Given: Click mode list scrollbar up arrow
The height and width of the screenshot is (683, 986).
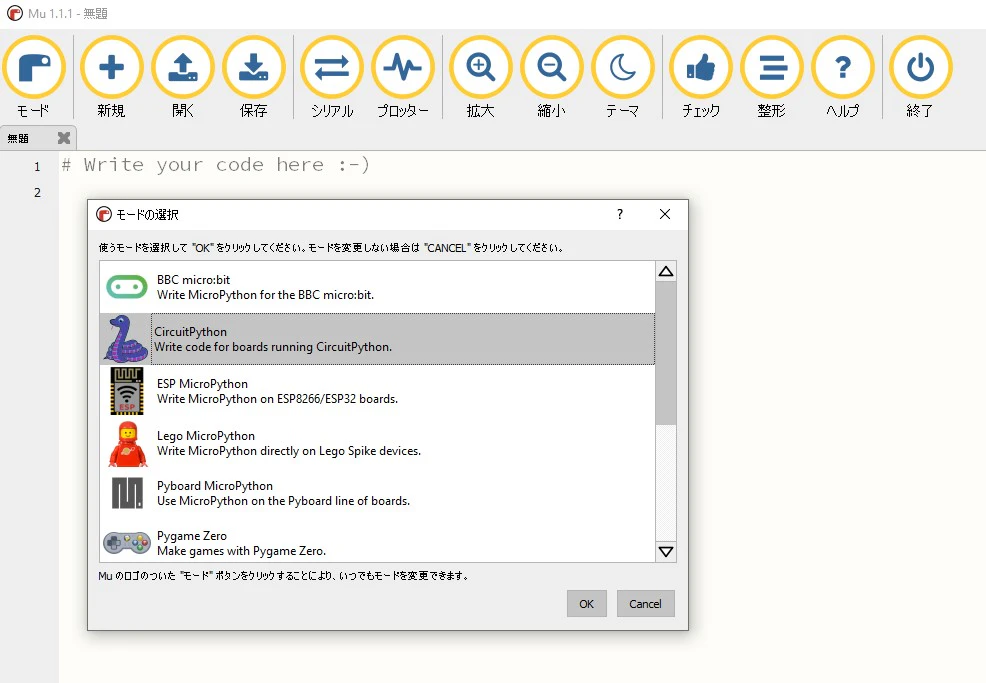Looking at the screenshot, I should tap(666, 272).
